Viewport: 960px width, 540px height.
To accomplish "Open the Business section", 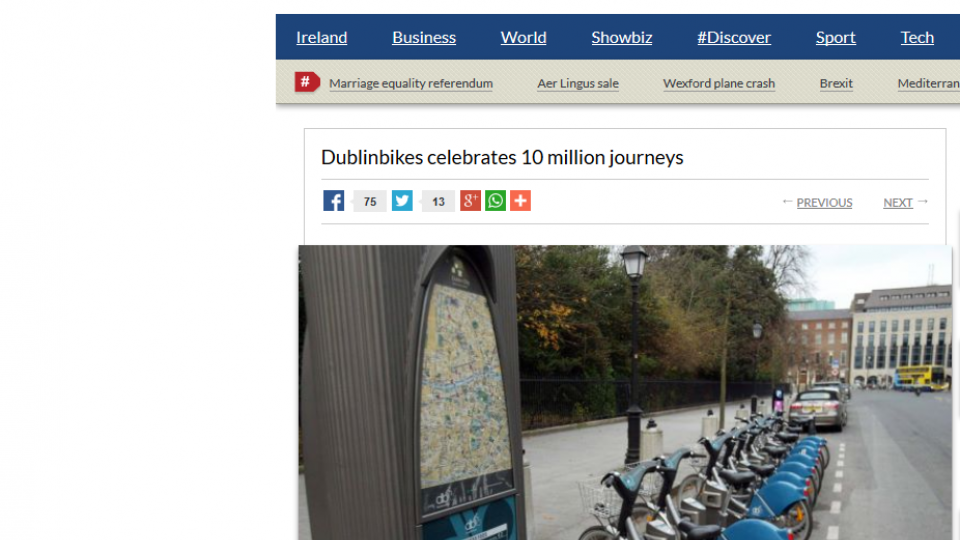I will point(424,37).
